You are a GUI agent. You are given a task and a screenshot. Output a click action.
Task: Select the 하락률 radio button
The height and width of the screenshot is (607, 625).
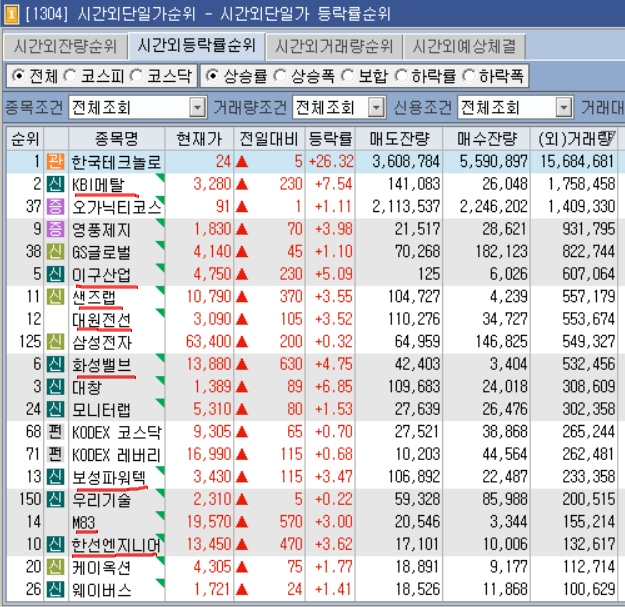(x=401, y=75)
